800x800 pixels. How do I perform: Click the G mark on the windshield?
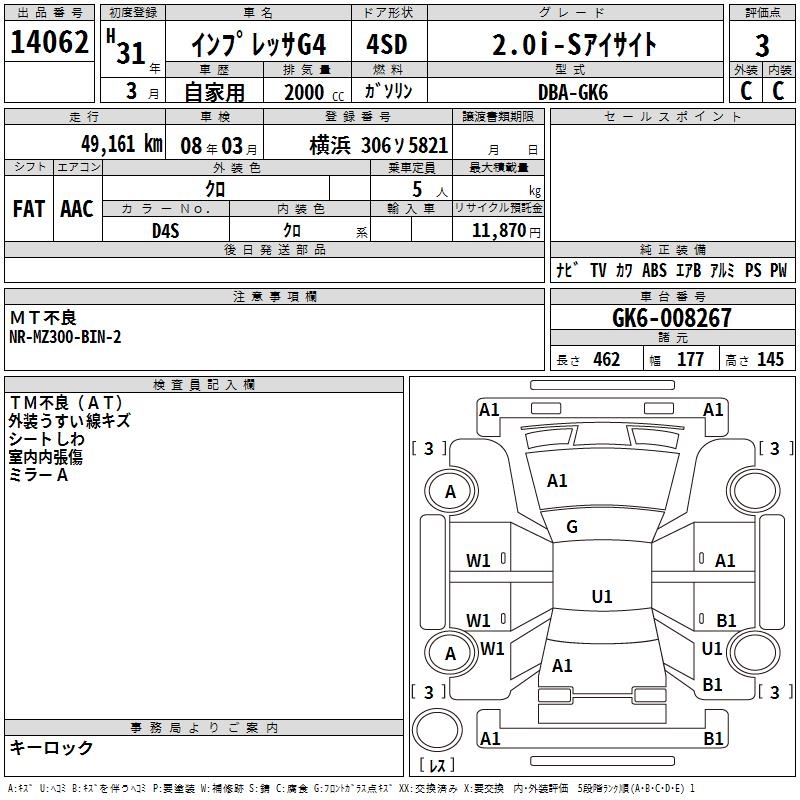pos(572,527)
